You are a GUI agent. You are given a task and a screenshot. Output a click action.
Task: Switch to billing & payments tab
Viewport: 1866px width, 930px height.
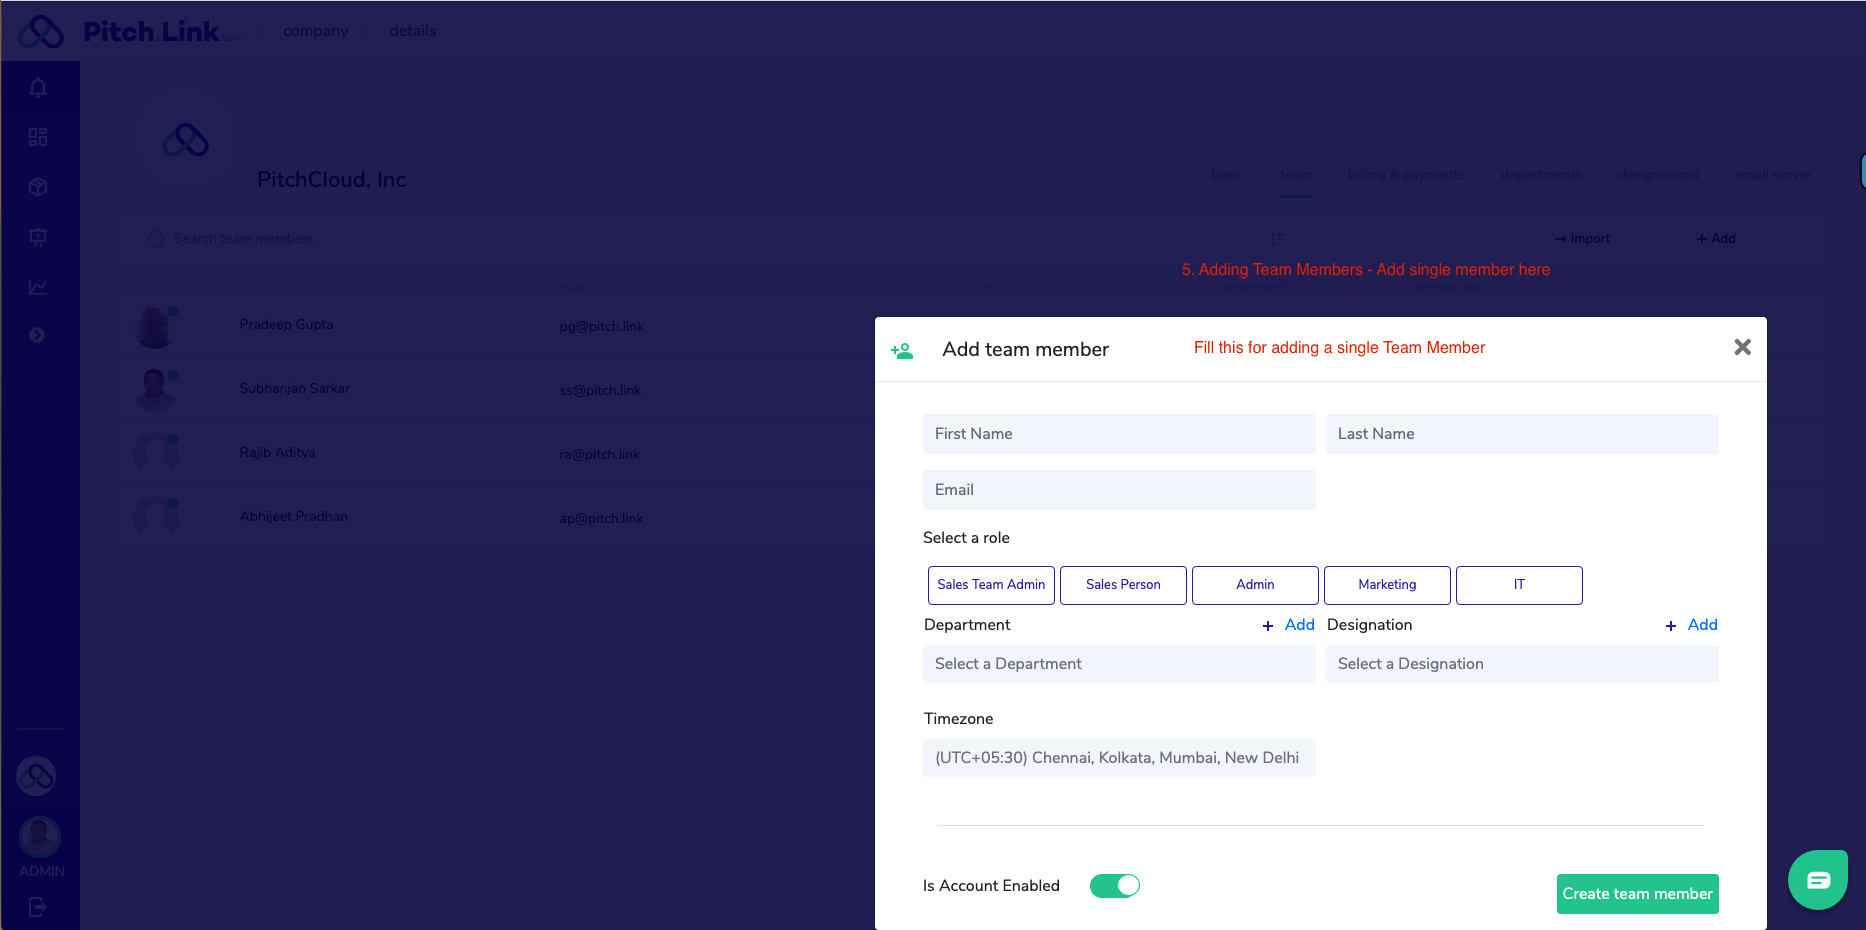click(1406, 175)
